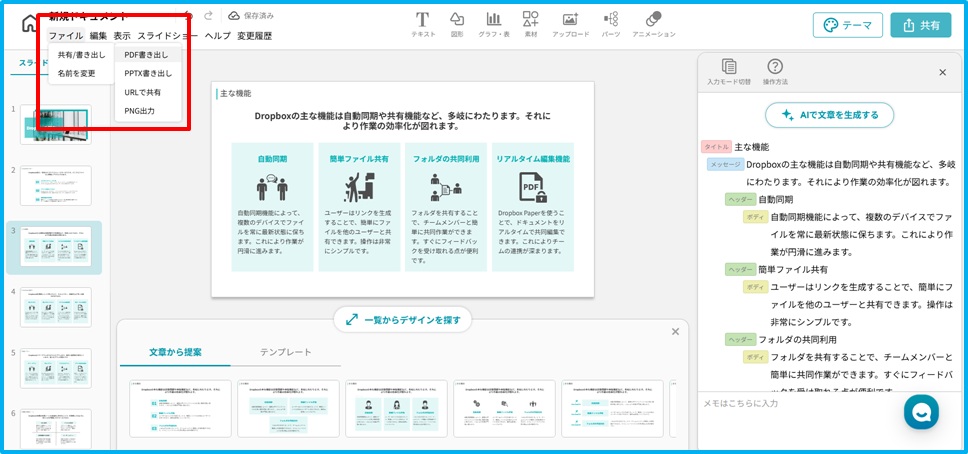
Task: Click the テーマ theme button
Action: click(x=848, y=25)
